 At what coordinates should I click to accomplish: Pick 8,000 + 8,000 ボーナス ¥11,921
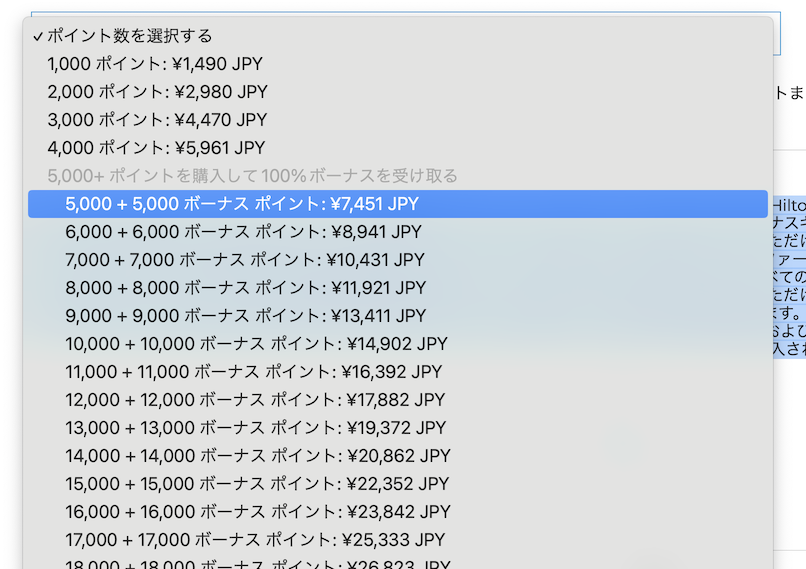coord(398,288)
